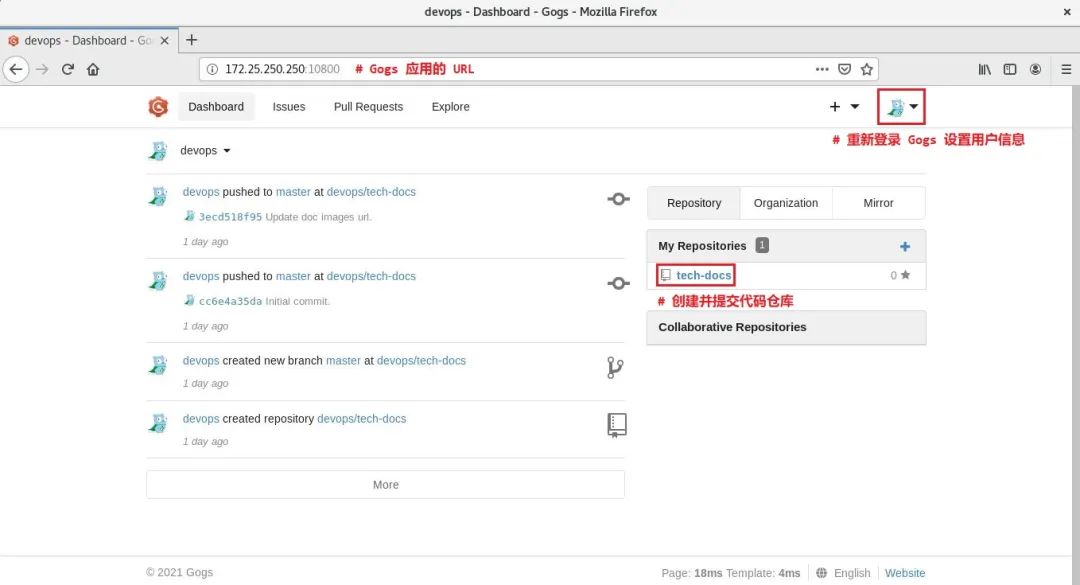Click the URL address bar field

(x=539, y=69)
